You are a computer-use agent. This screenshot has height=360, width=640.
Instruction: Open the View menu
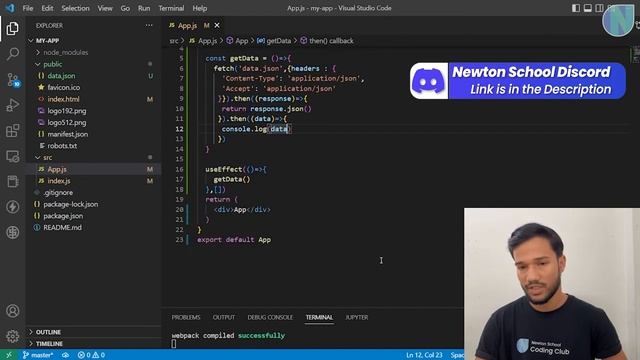(105, 8)
